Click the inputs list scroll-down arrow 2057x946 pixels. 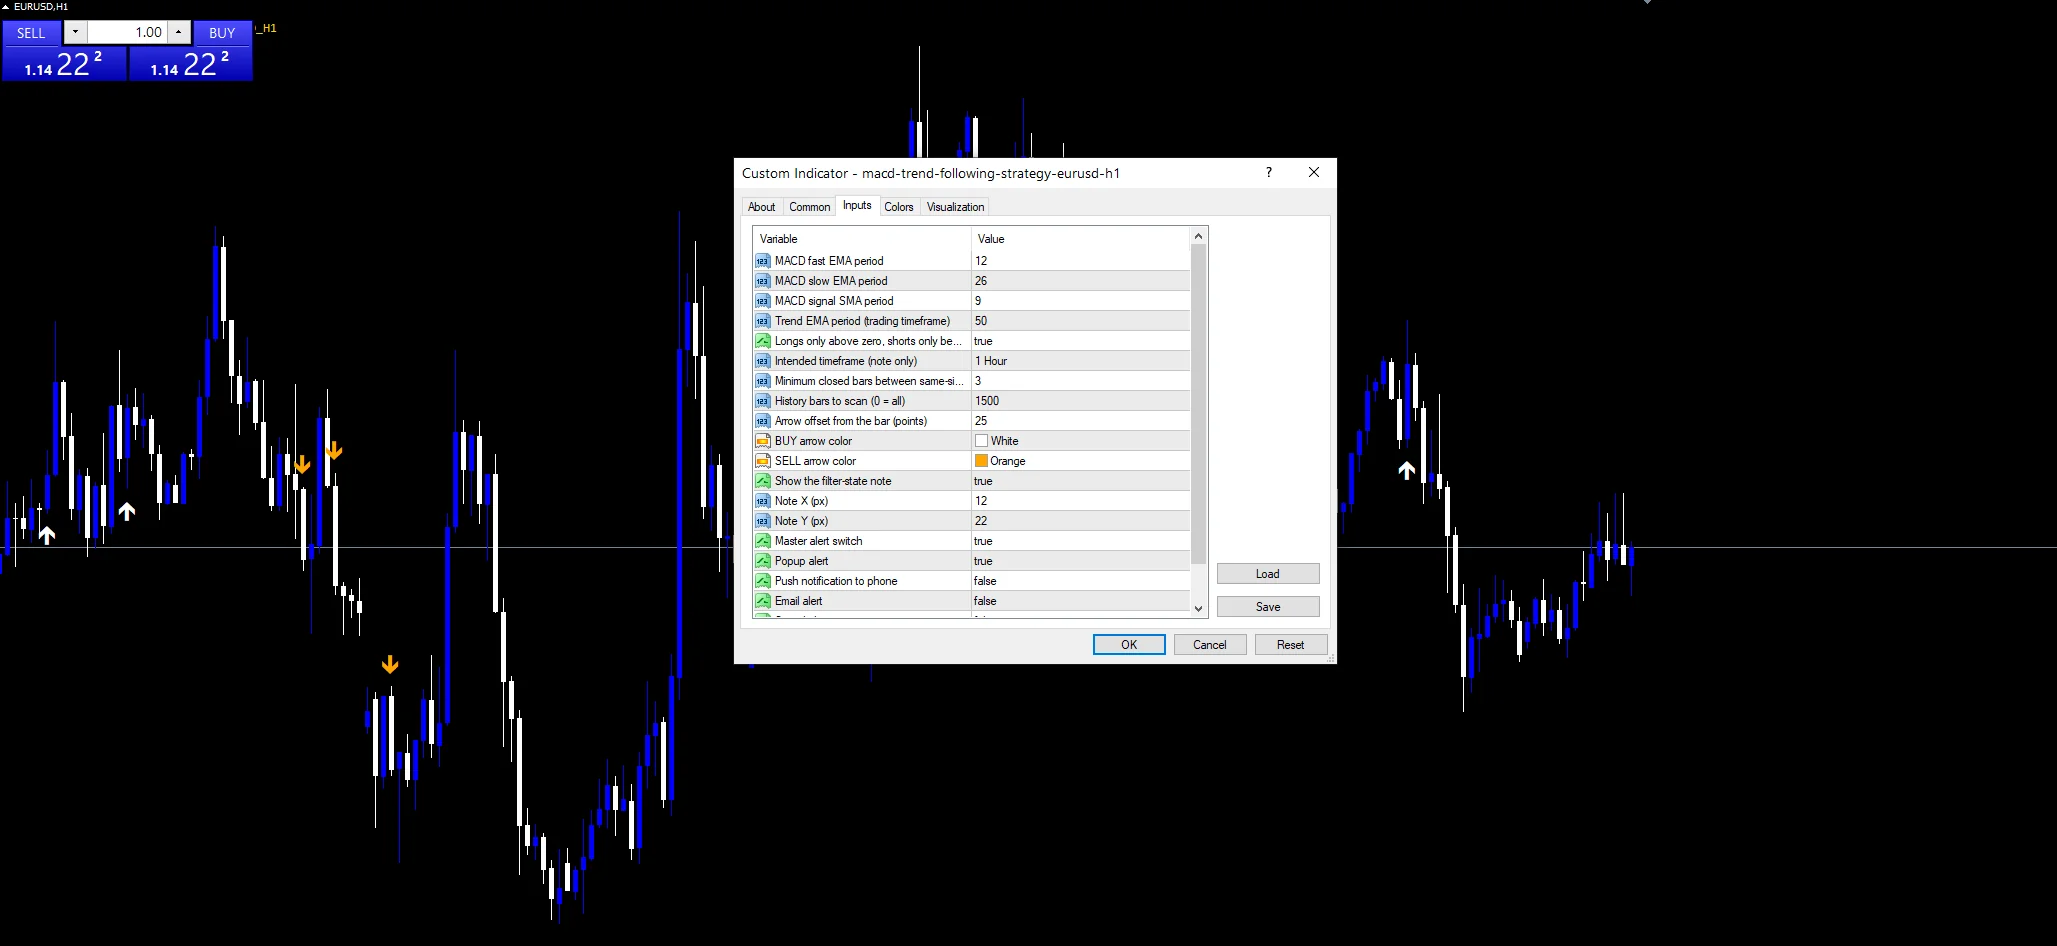click(1198, 608)
